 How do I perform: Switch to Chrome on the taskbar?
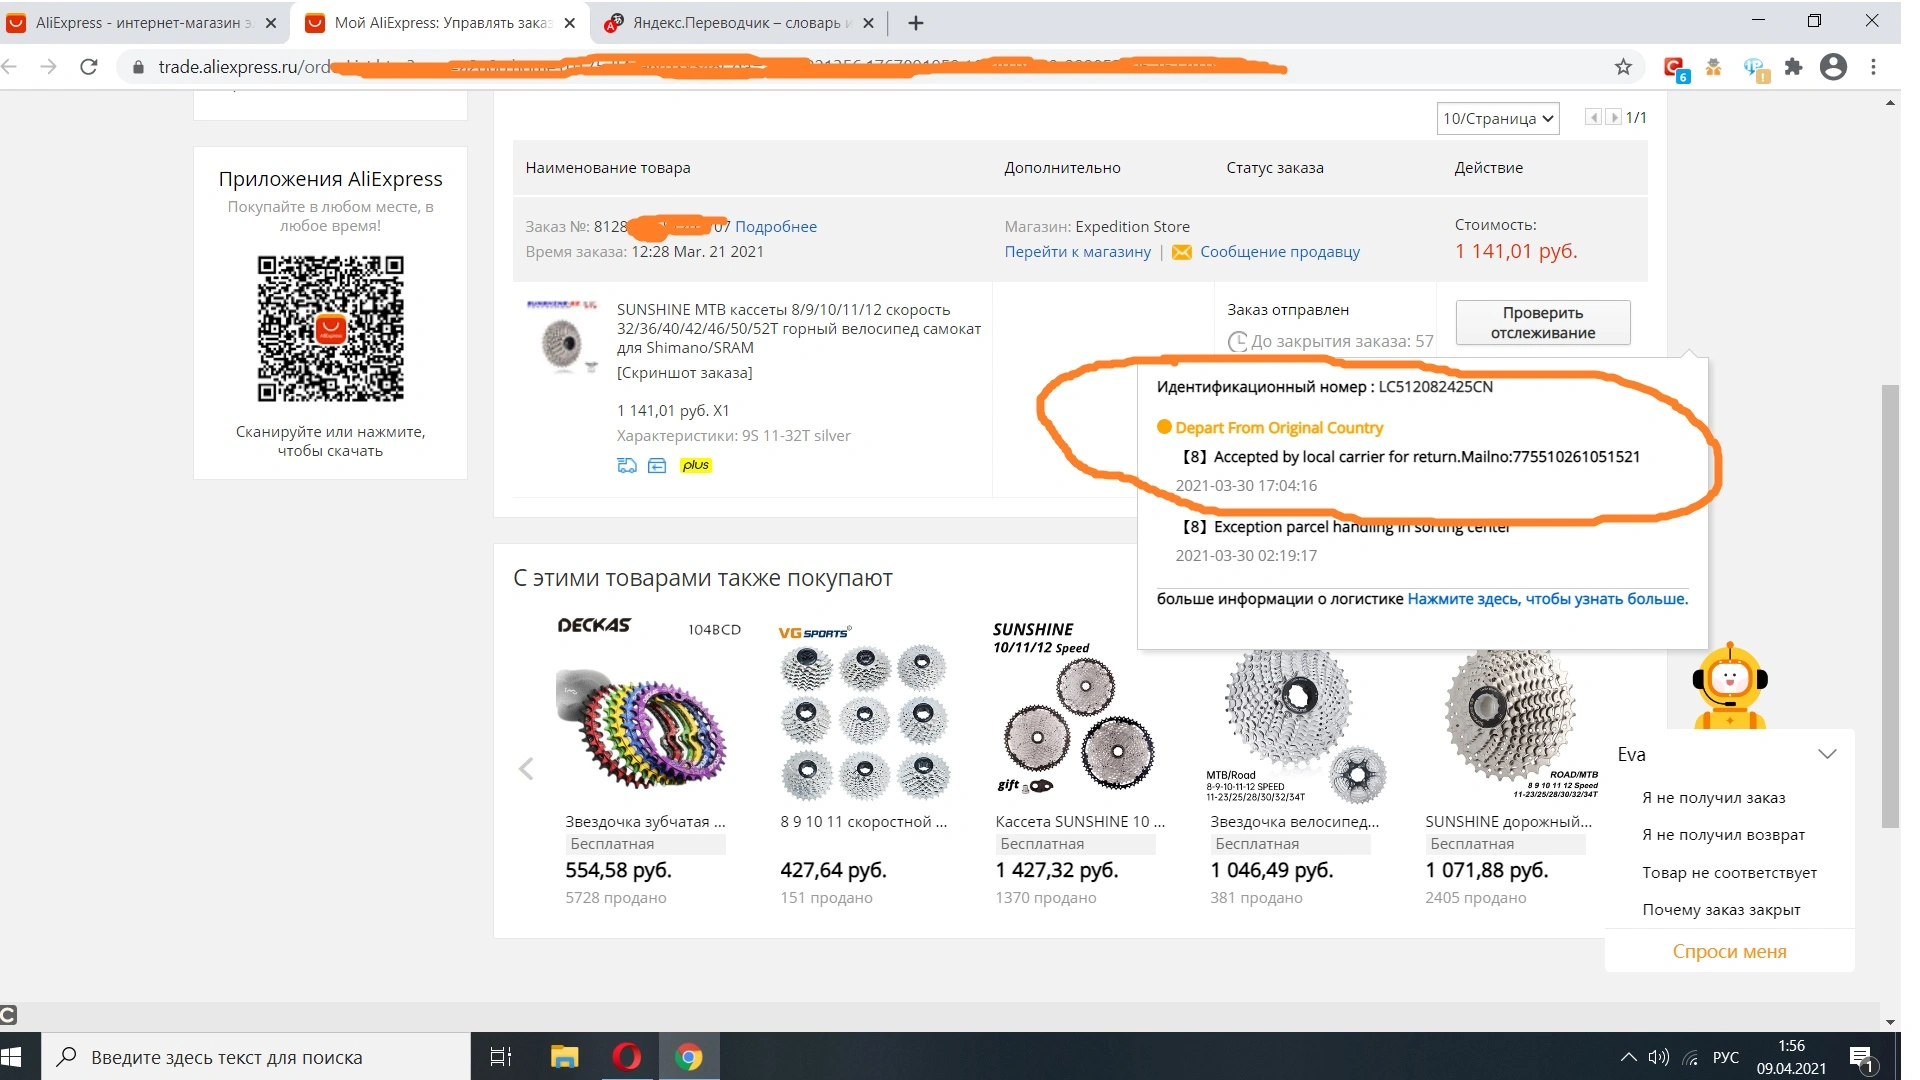[x=689, y=1057]
